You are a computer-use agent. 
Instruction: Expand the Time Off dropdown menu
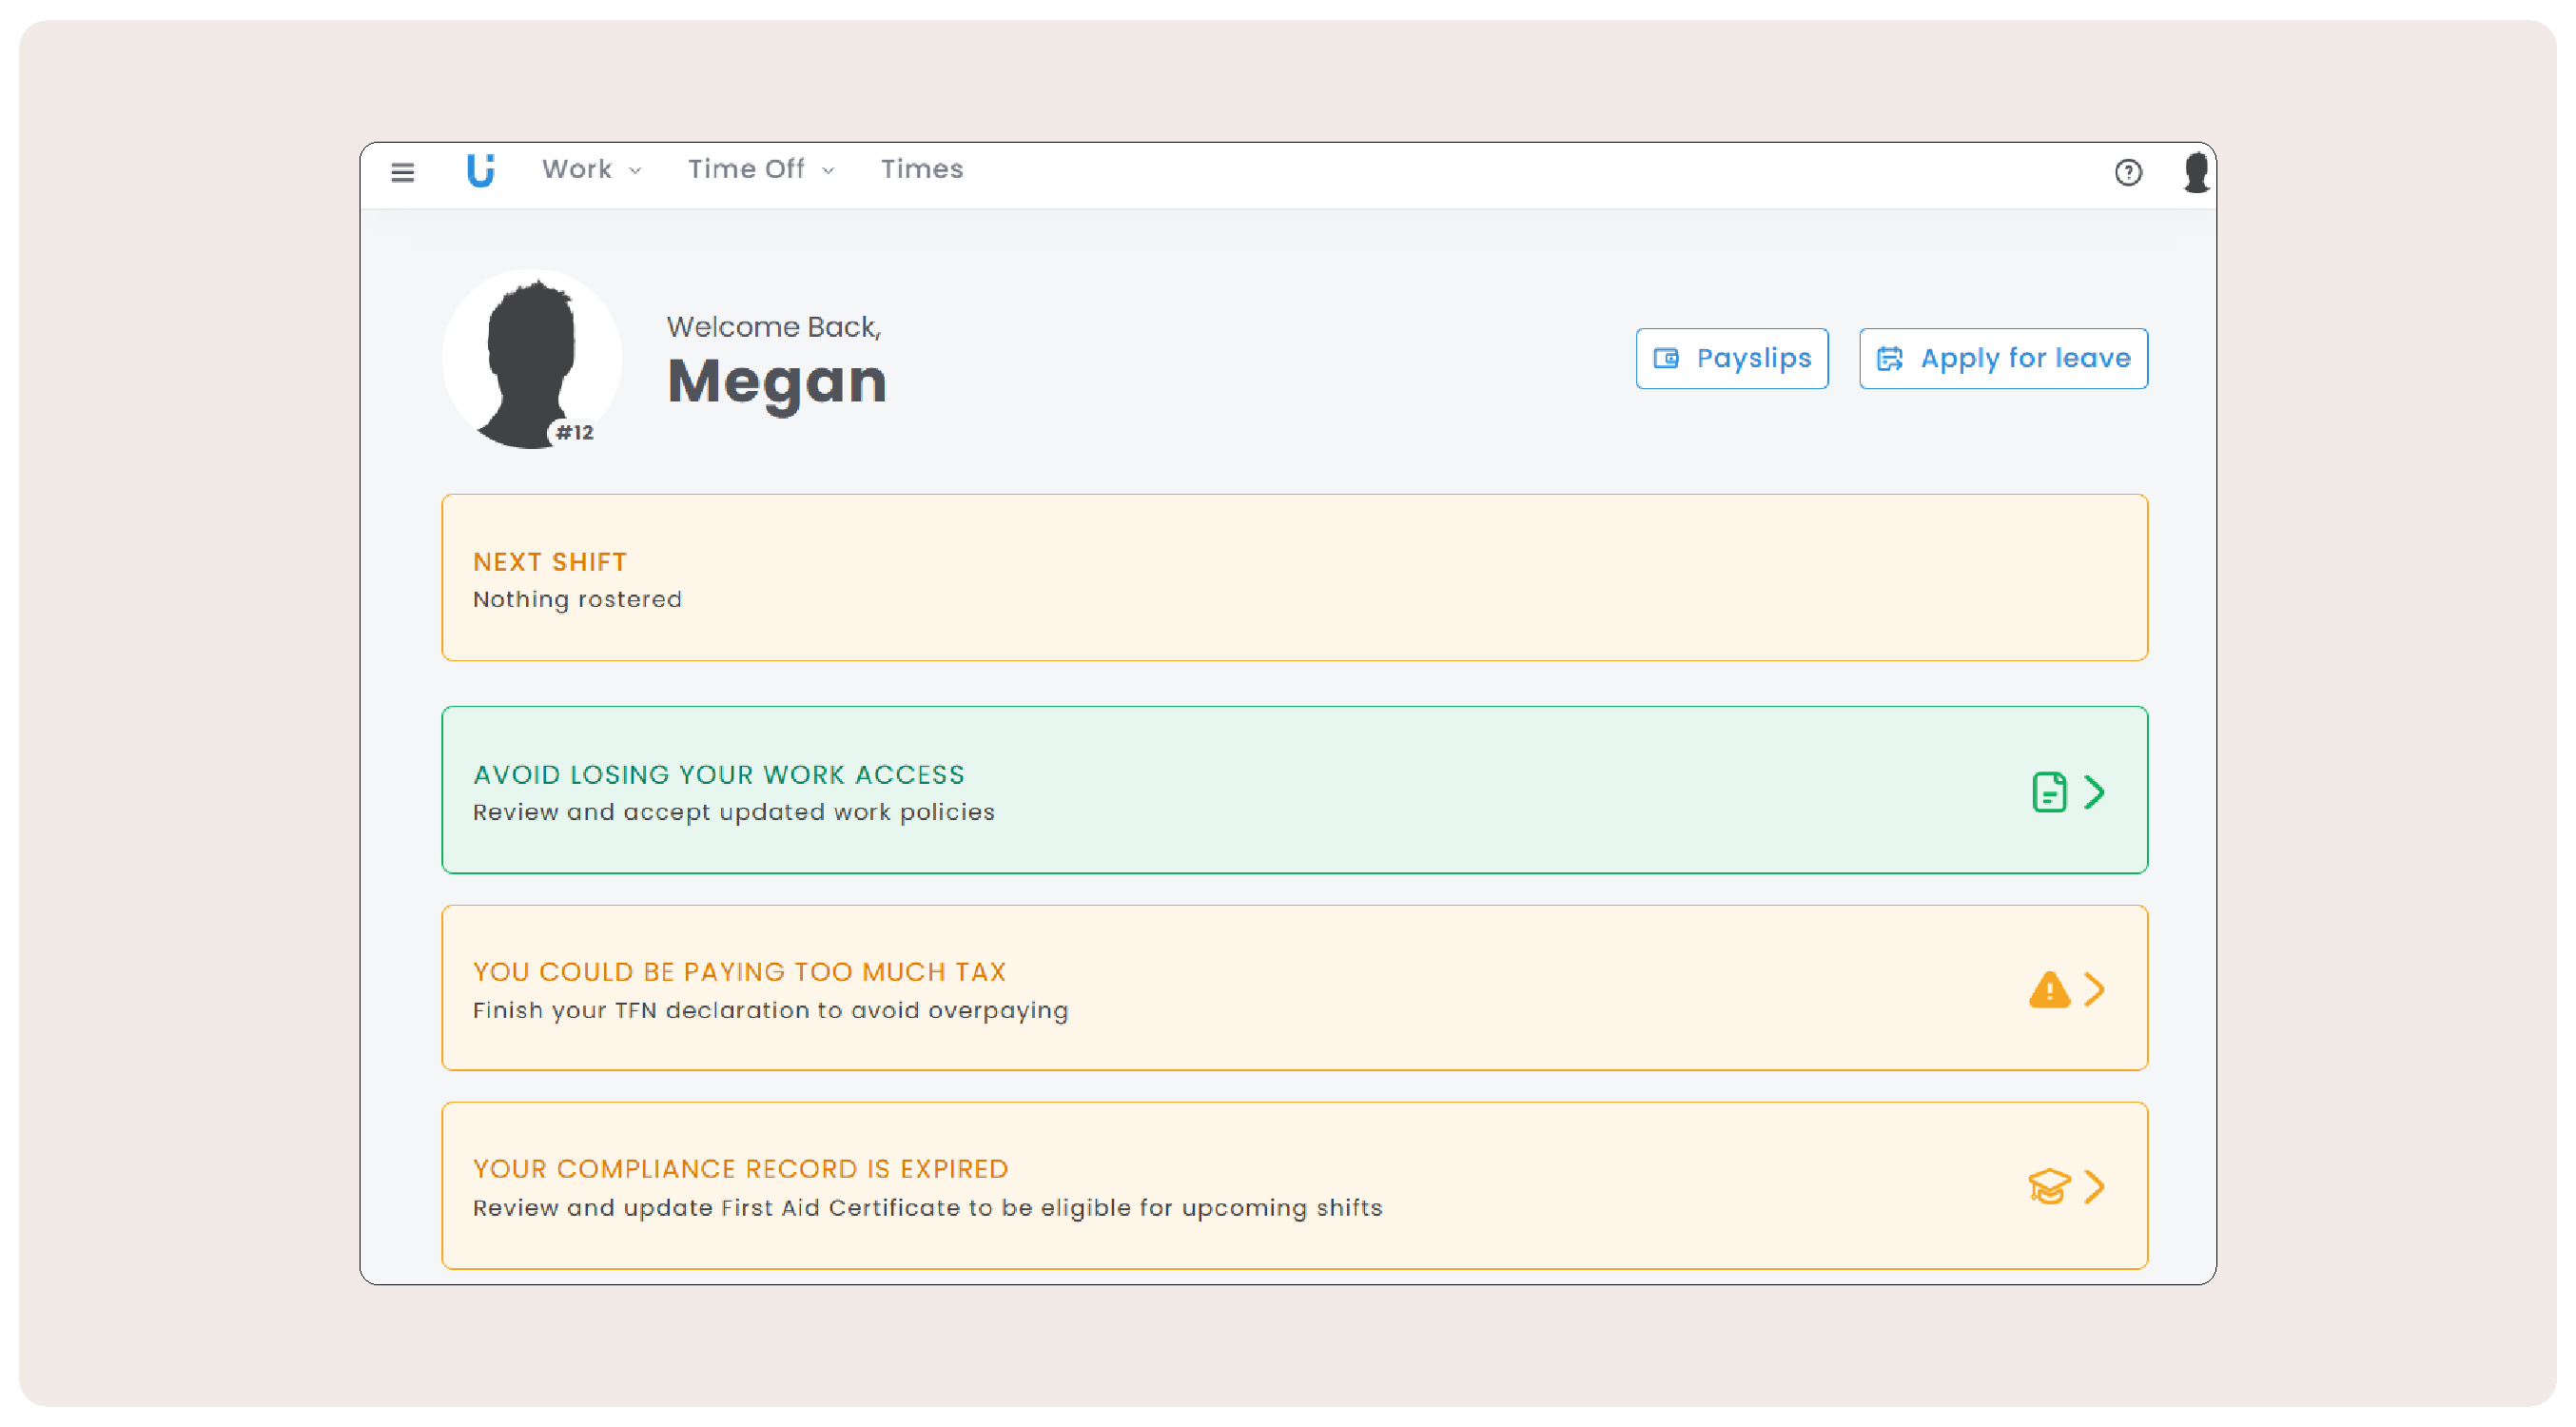point(760,169)
